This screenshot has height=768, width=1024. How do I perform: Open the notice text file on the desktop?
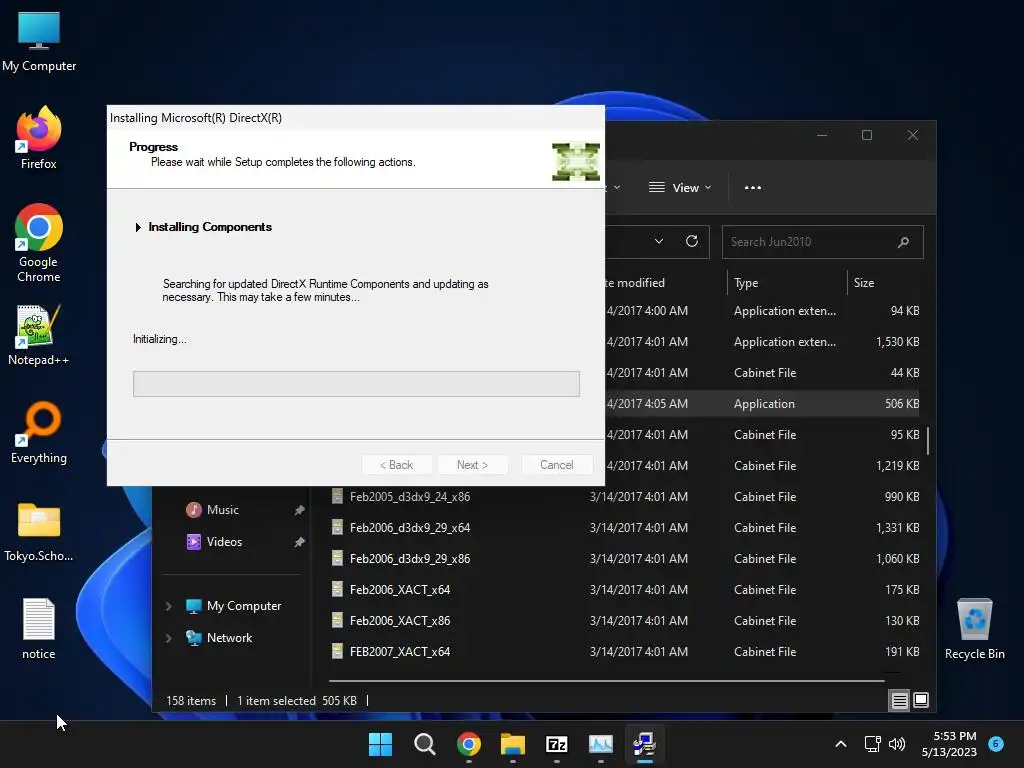pos(39,628)
